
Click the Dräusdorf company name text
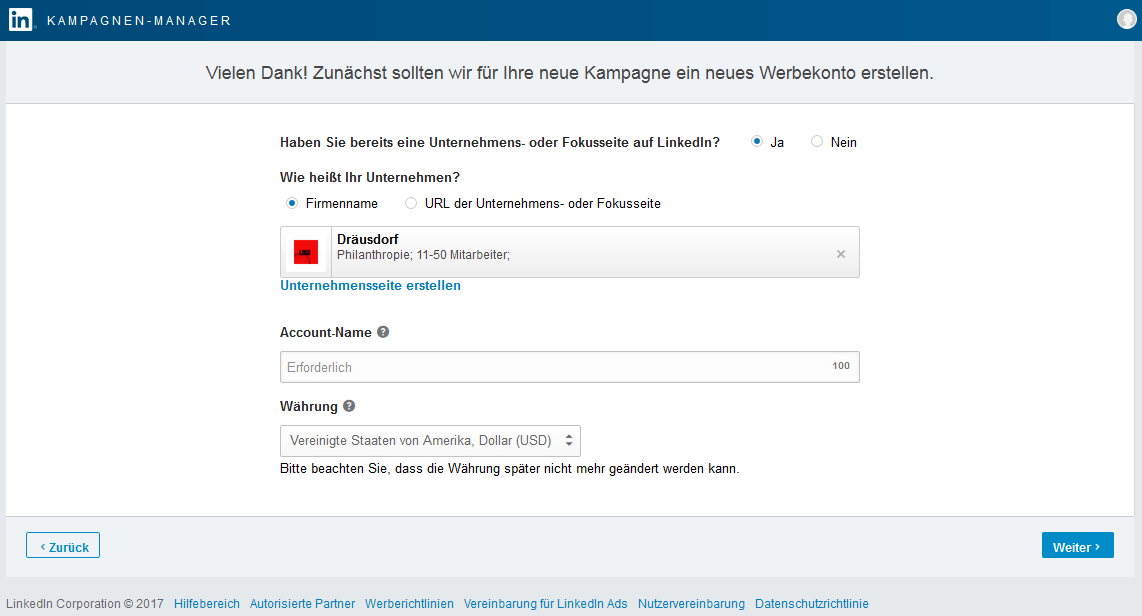coord(368,239)
